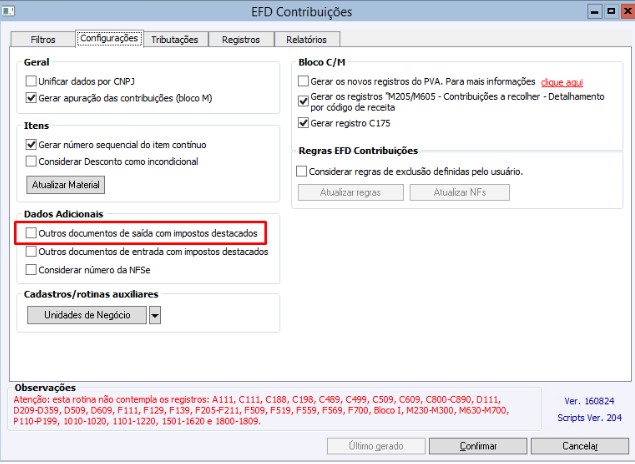This screenshot has width=635, height=464.
Task: Go to the Relatórios tab
Action: [x=307, y=39]
